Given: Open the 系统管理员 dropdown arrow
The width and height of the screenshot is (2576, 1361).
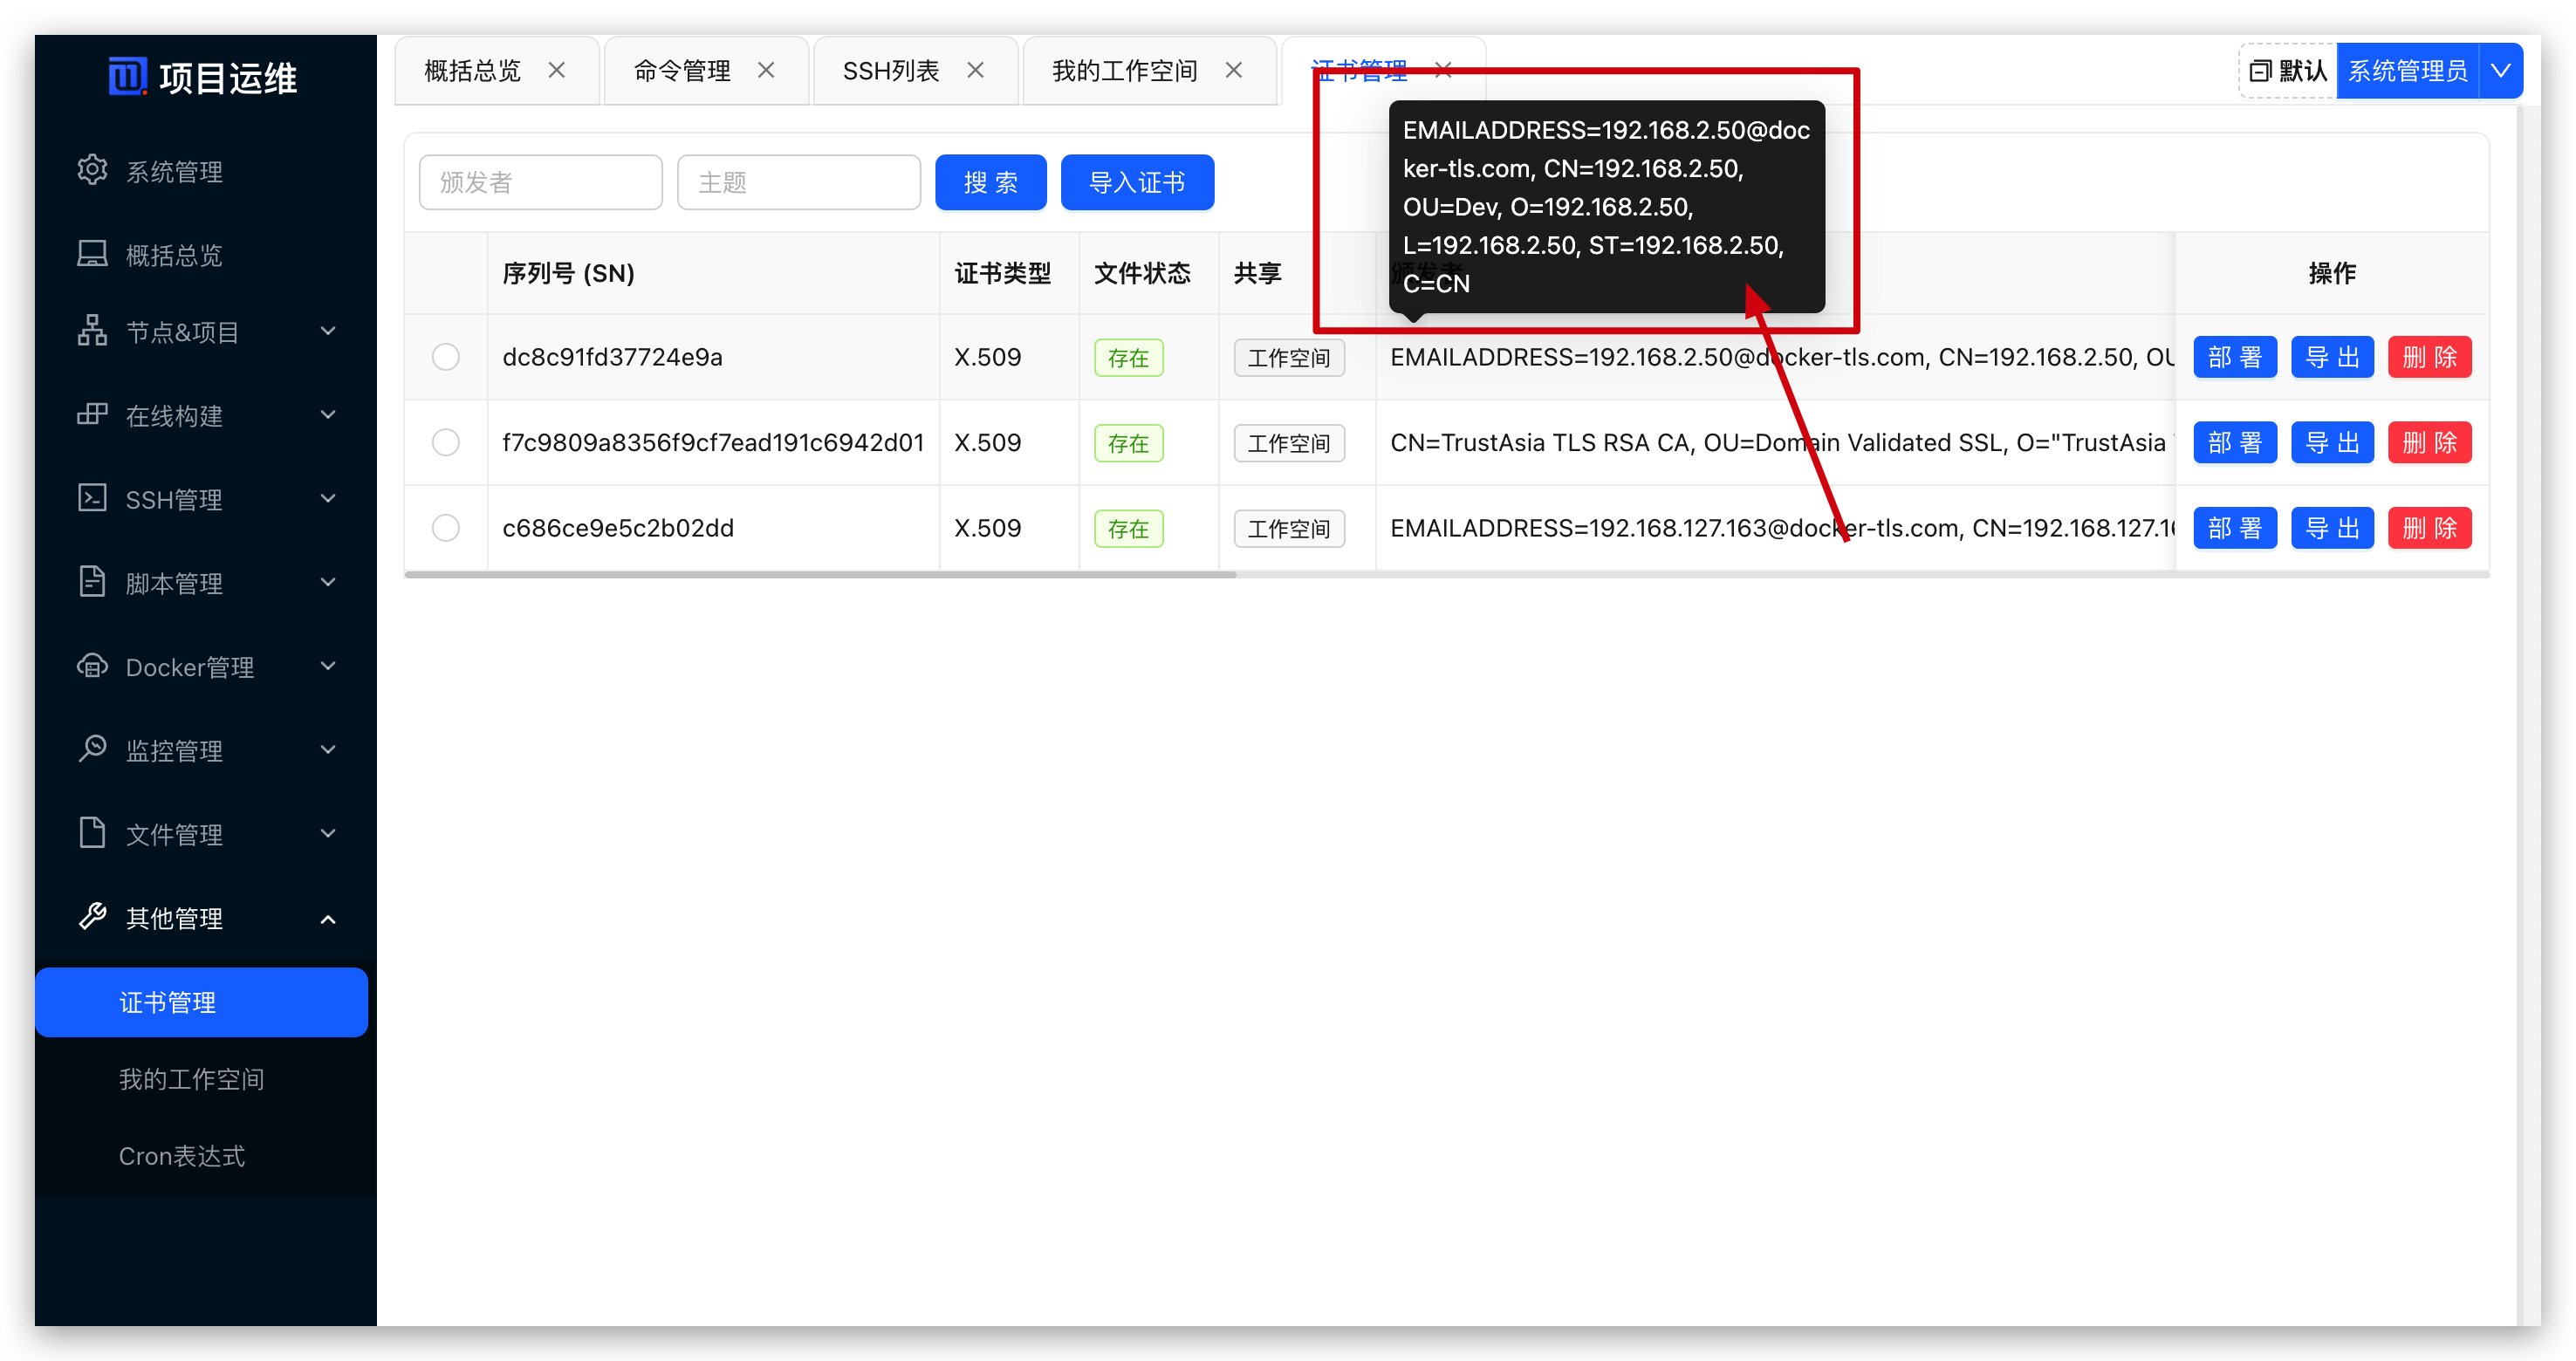Looking at the screenshot, I should 2500,71.
